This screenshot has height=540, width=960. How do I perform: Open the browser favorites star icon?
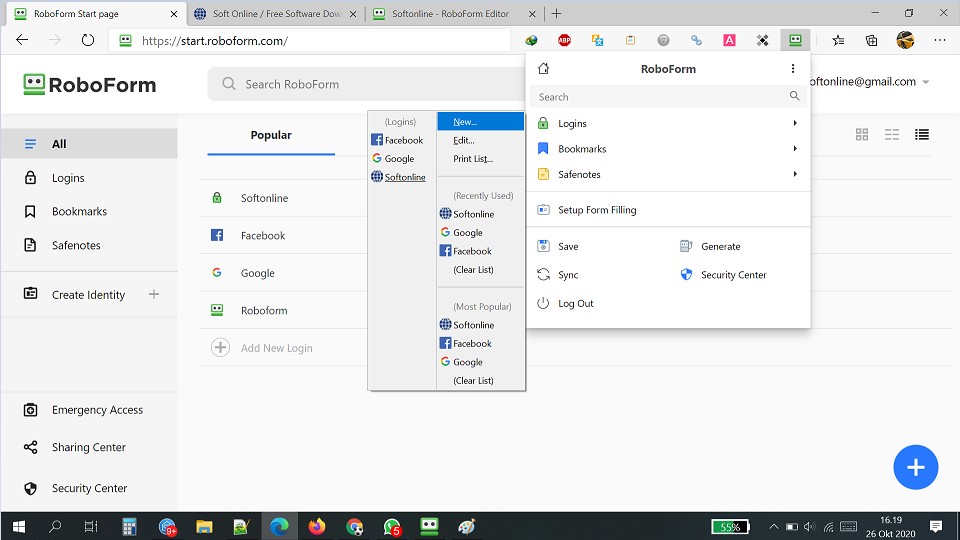coord(838,40)
